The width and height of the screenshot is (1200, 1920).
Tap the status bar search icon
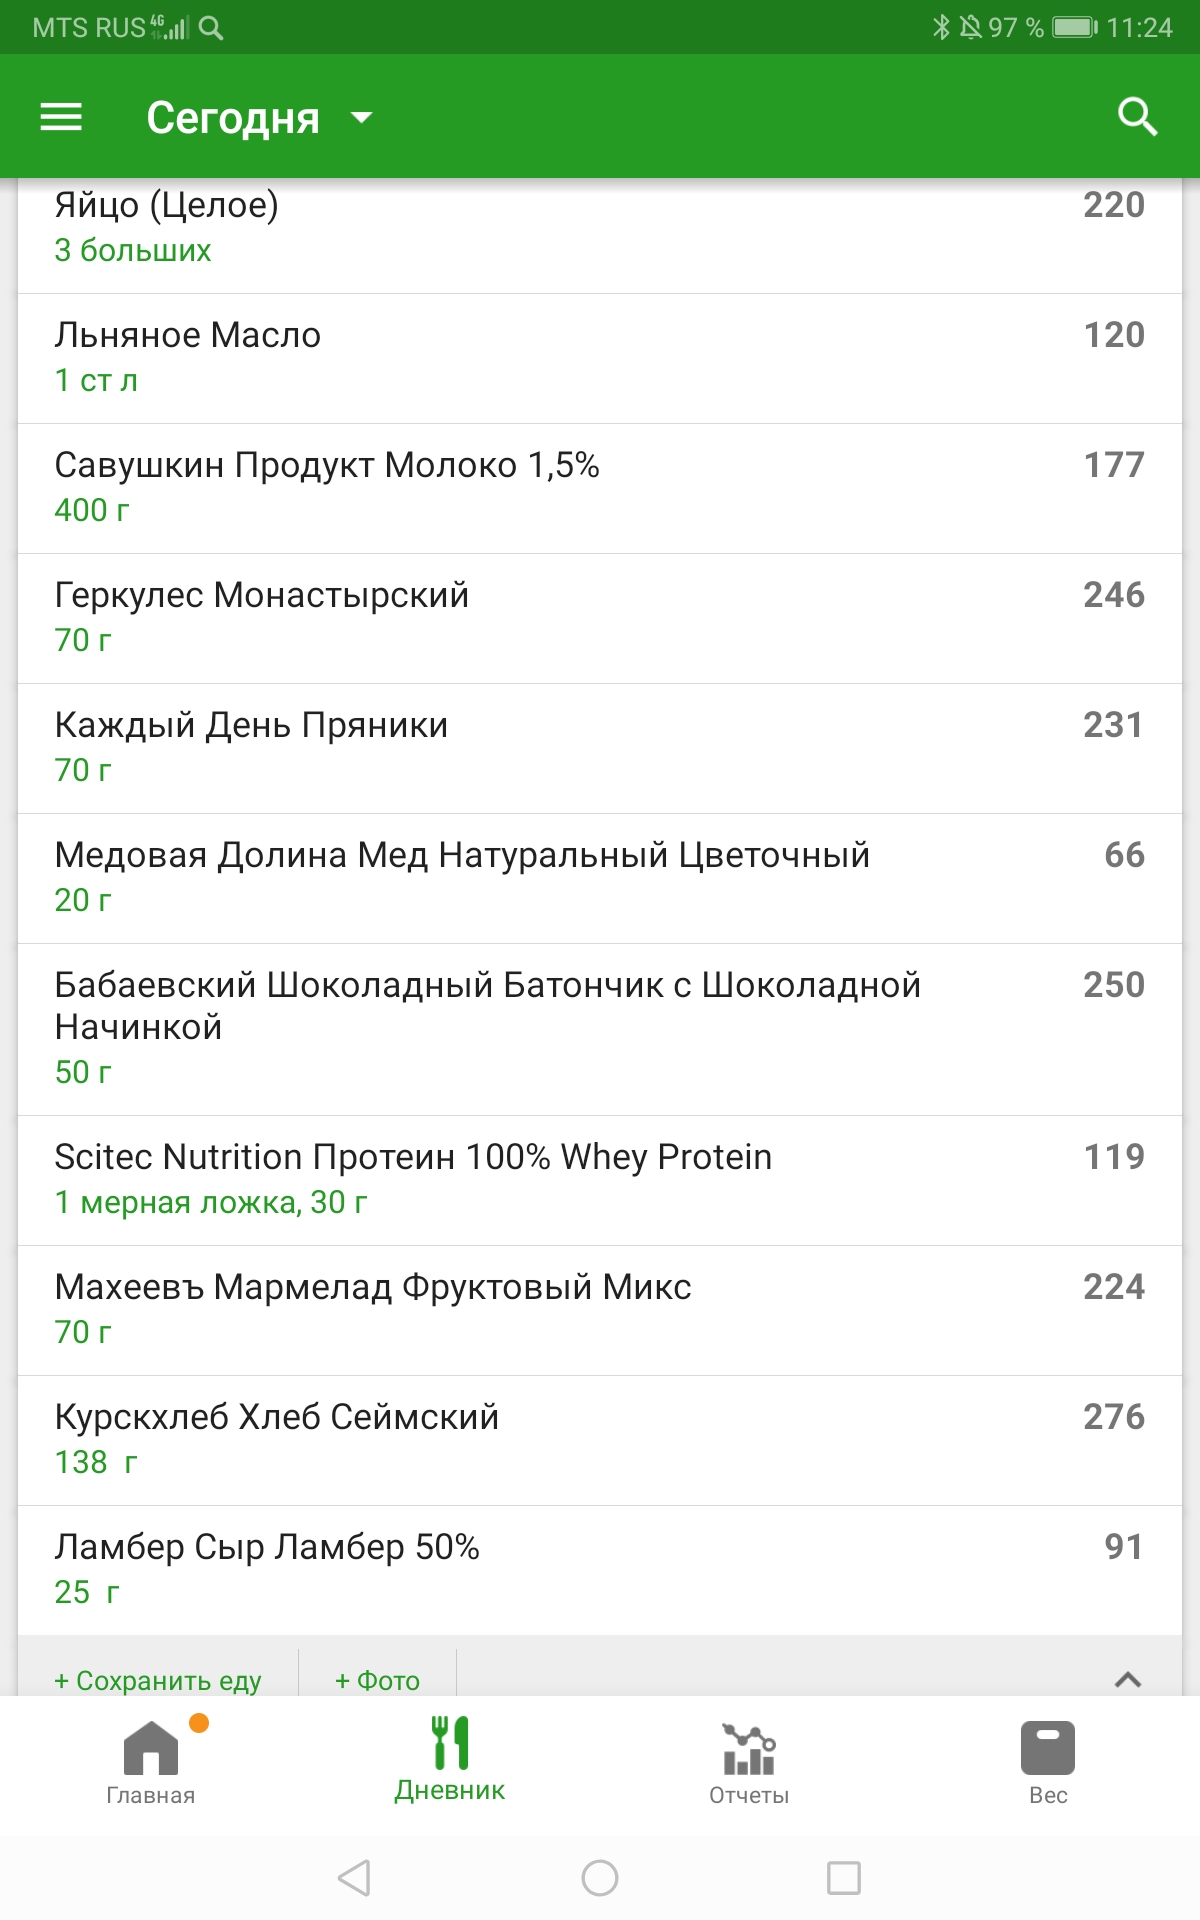pyautogui.click(x=211, y=28)
